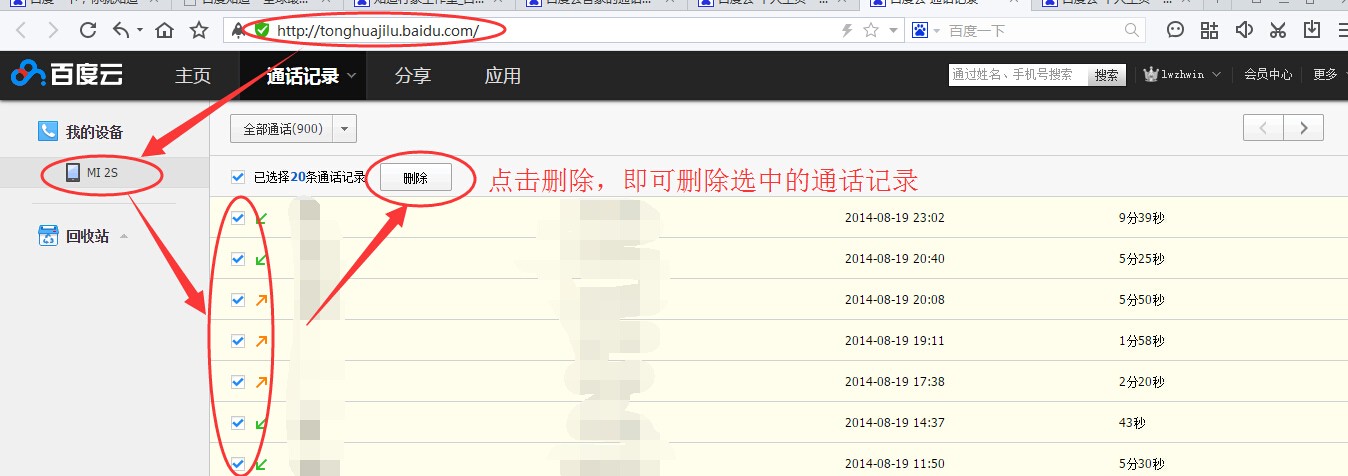The height and width of the screenshot is (476, 1348).
Task: Open the browser home page icon
Action: pyautogui.click(x=165, y=30)
